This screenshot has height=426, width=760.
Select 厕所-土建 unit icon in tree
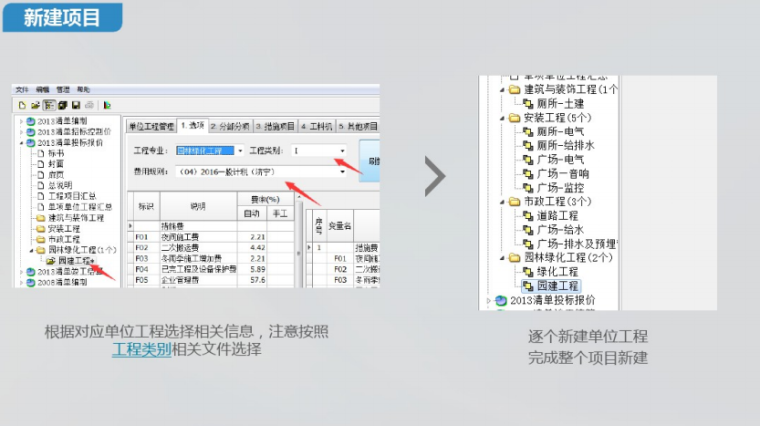(x=528, y=103)
